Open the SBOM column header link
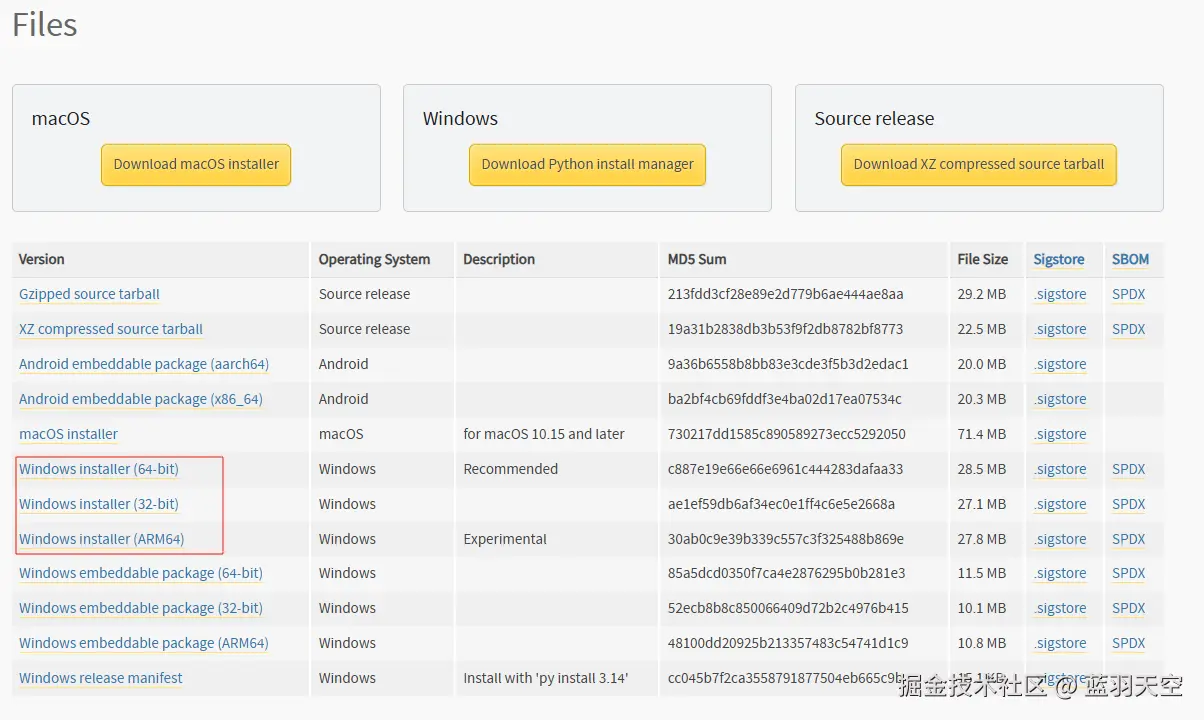This screenshot has width=1204, height=720. coord(1130,259)
